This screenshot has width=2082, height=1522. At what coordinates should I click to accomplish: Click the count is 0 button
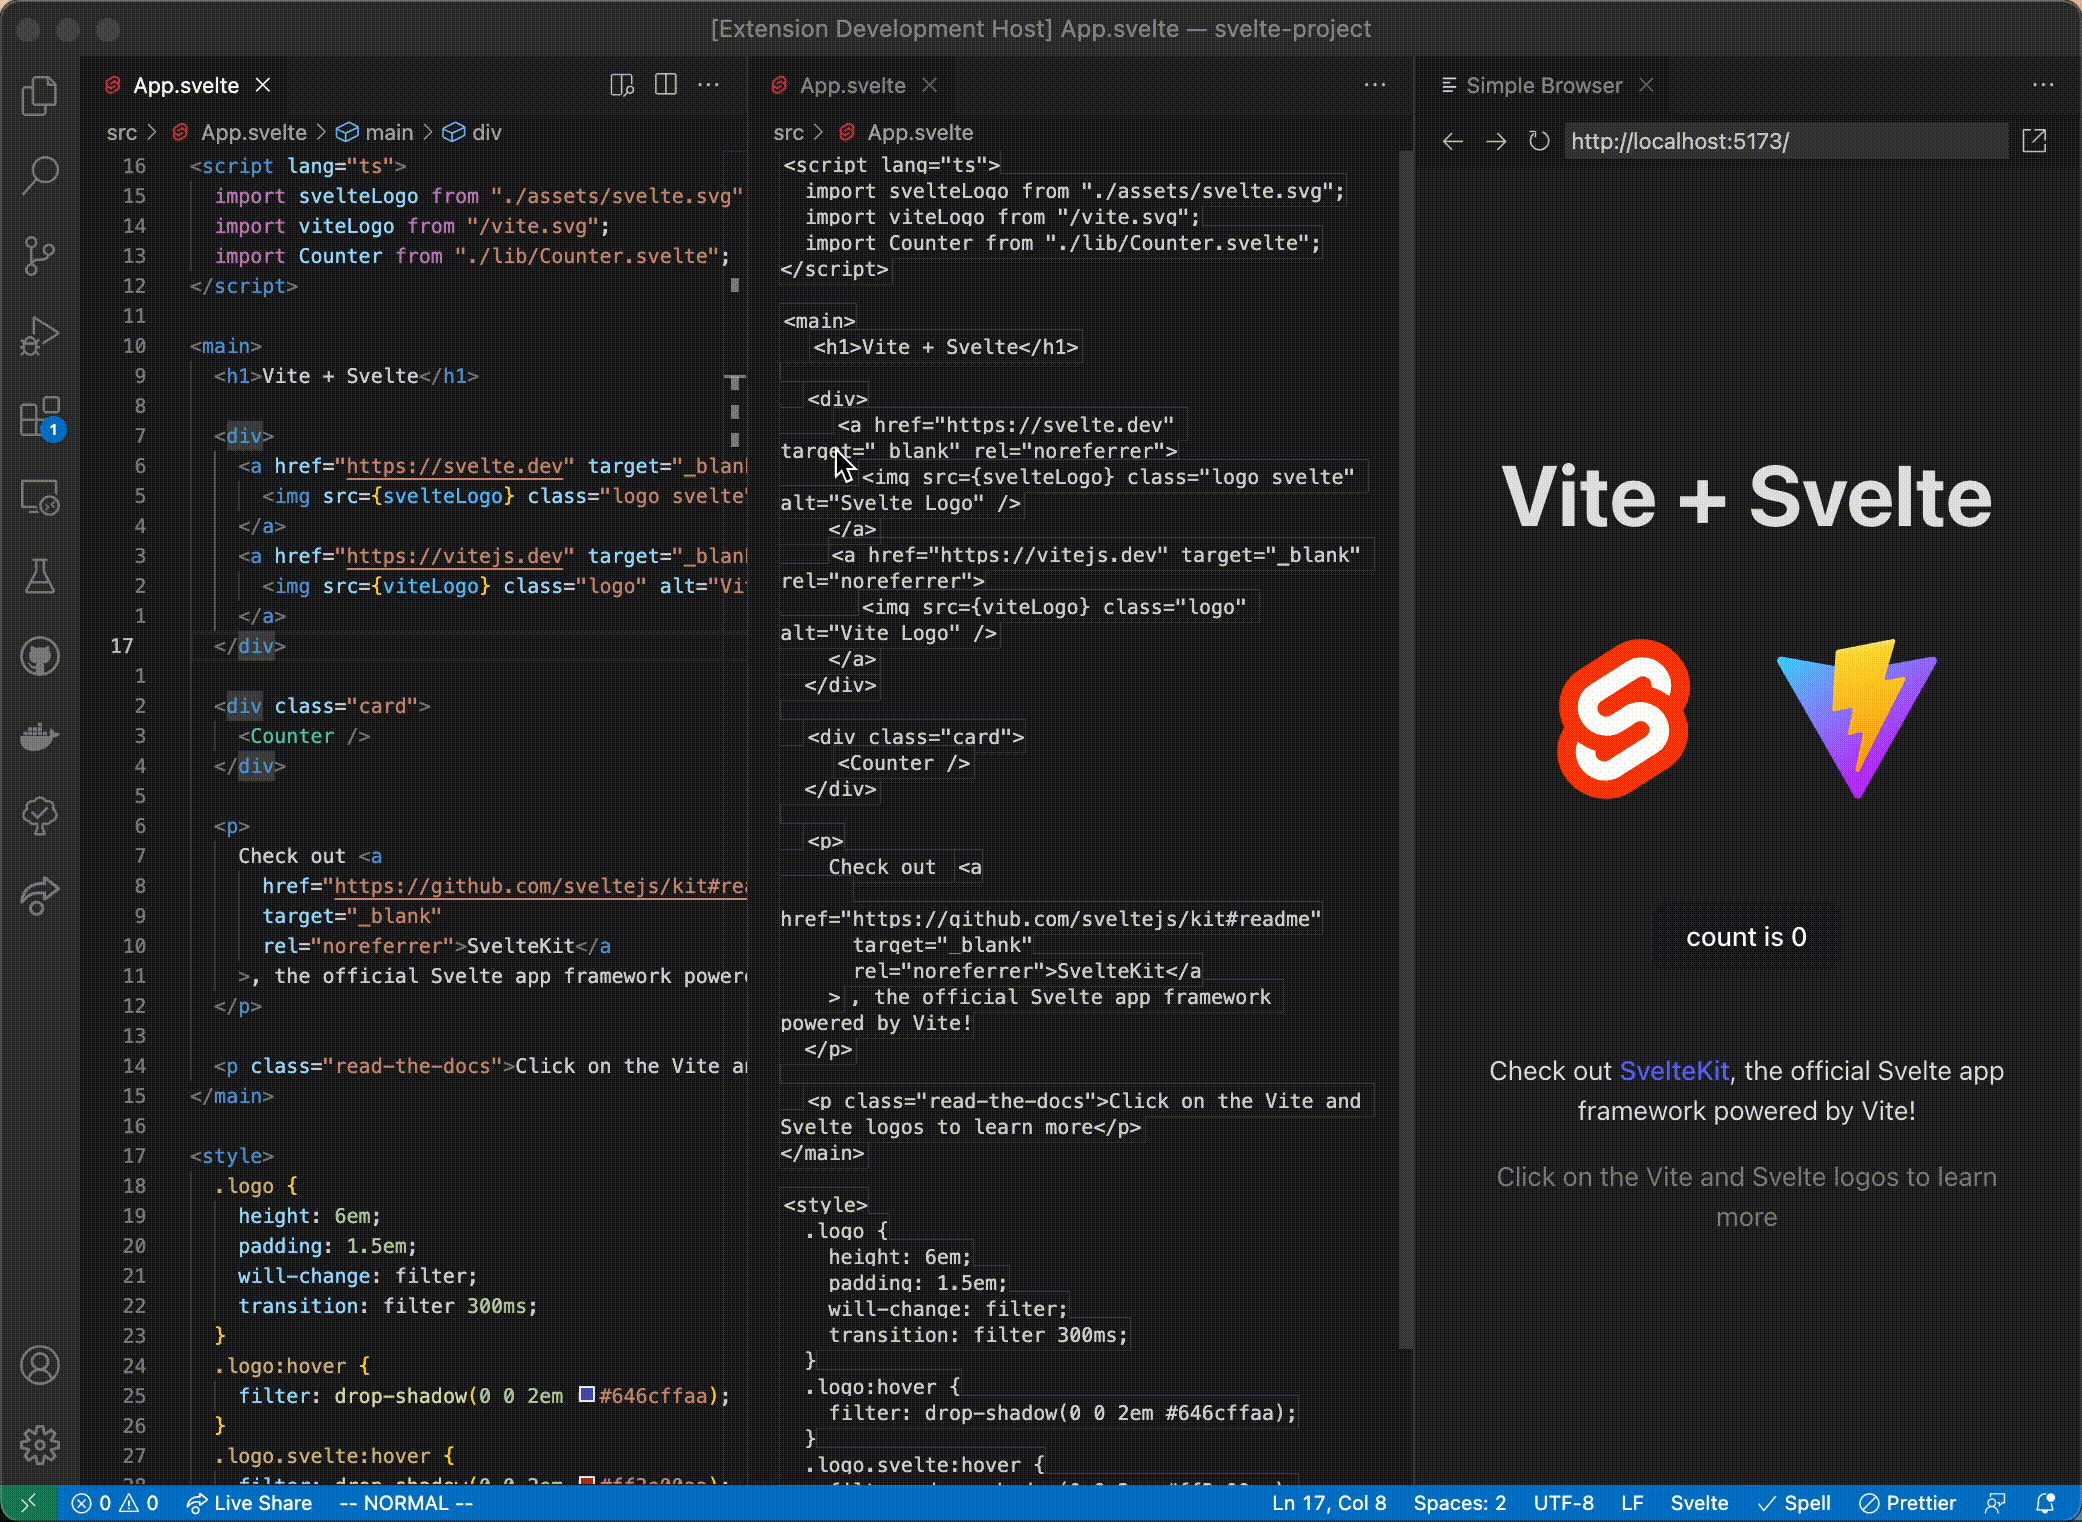point(1746,937)
